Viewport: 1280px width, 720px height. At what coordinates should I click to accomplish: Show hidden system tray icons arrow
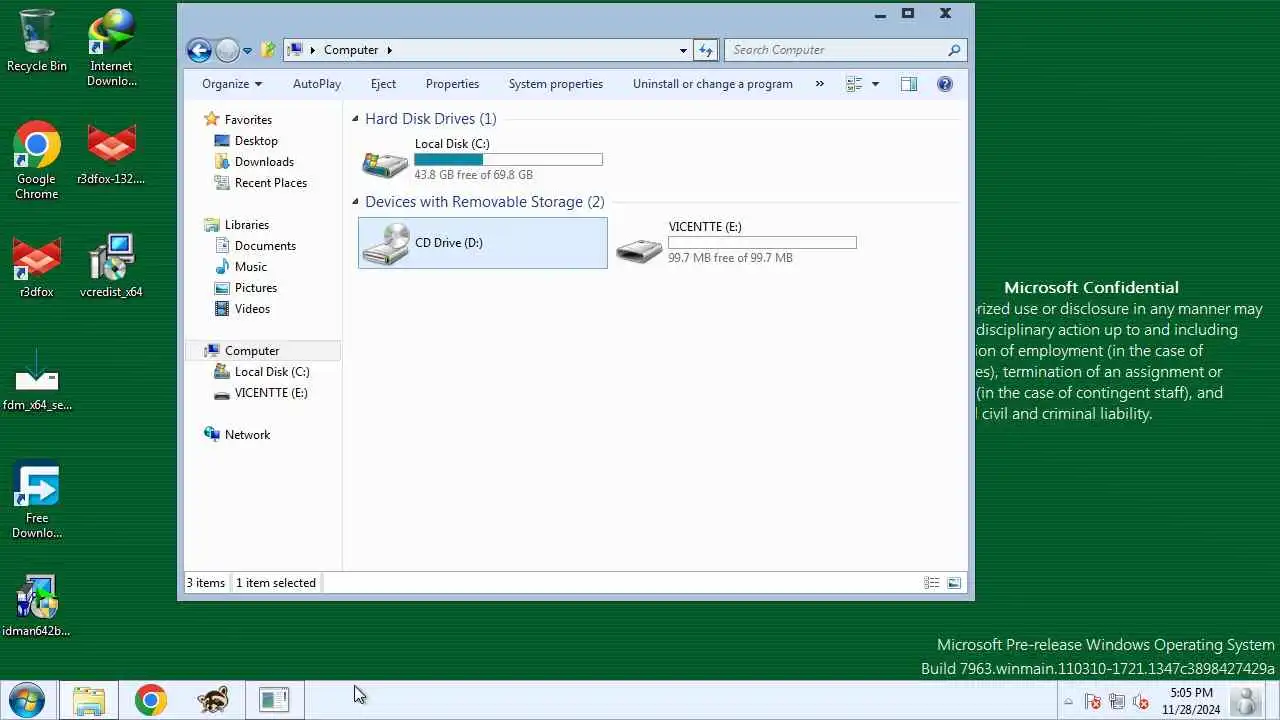point(1068,702)
